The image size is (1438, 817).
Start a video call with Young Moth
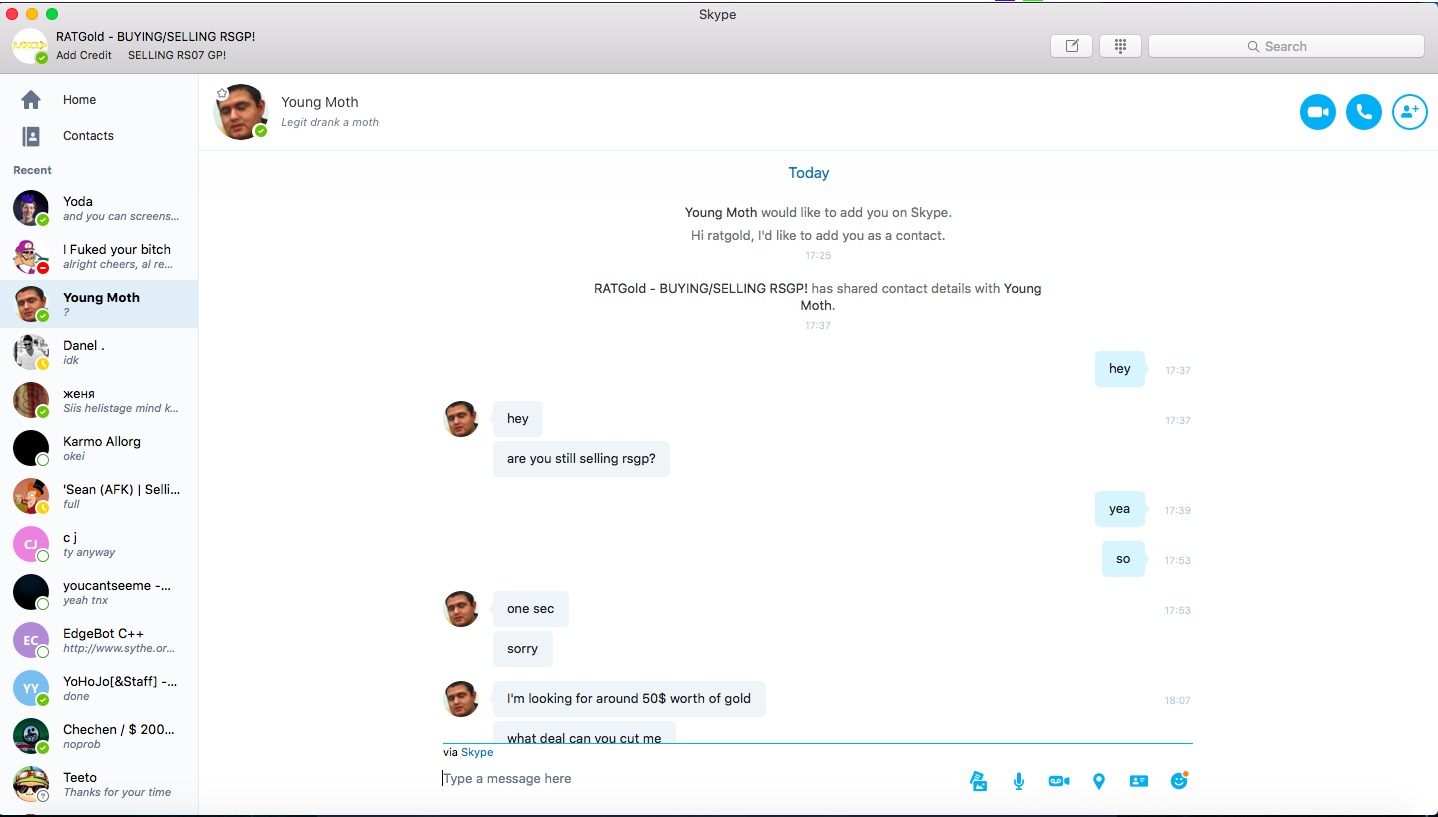pyautogui.click(x=1318, y=112)
